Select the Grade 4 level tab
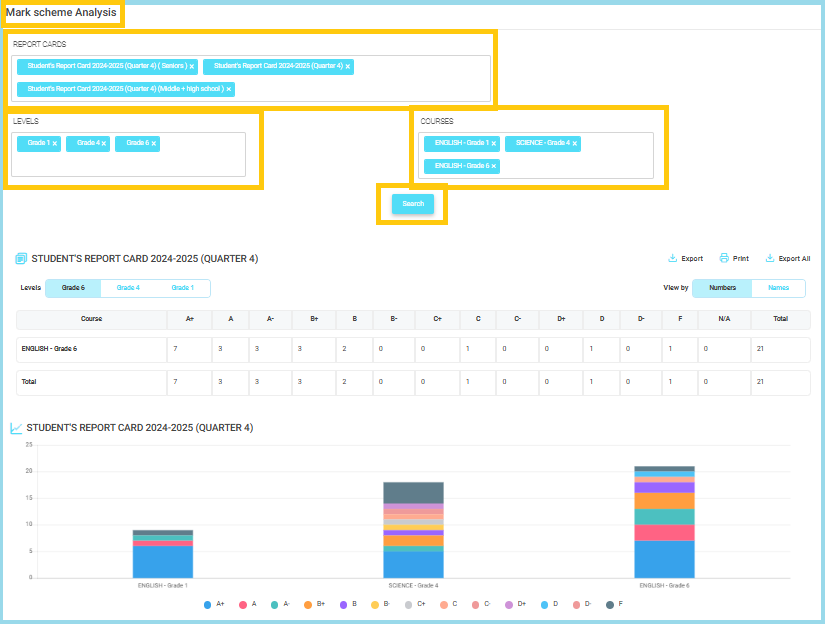Screen dimensions: 825x624 tap(128, 288)
